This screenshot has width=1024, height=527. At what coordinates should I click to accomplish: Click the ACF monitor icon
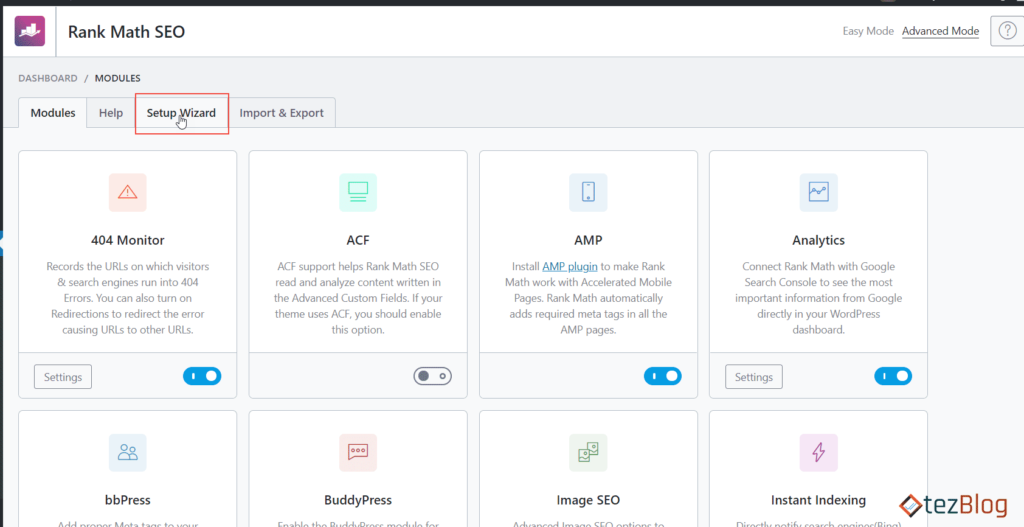[x=358, y=192]
